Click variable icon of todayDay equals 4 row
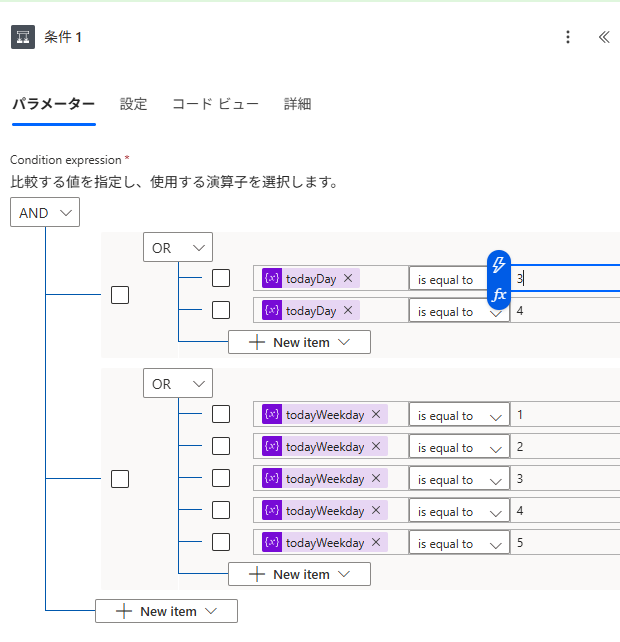This screenshot has width=620, height=642. coord(272,310)
